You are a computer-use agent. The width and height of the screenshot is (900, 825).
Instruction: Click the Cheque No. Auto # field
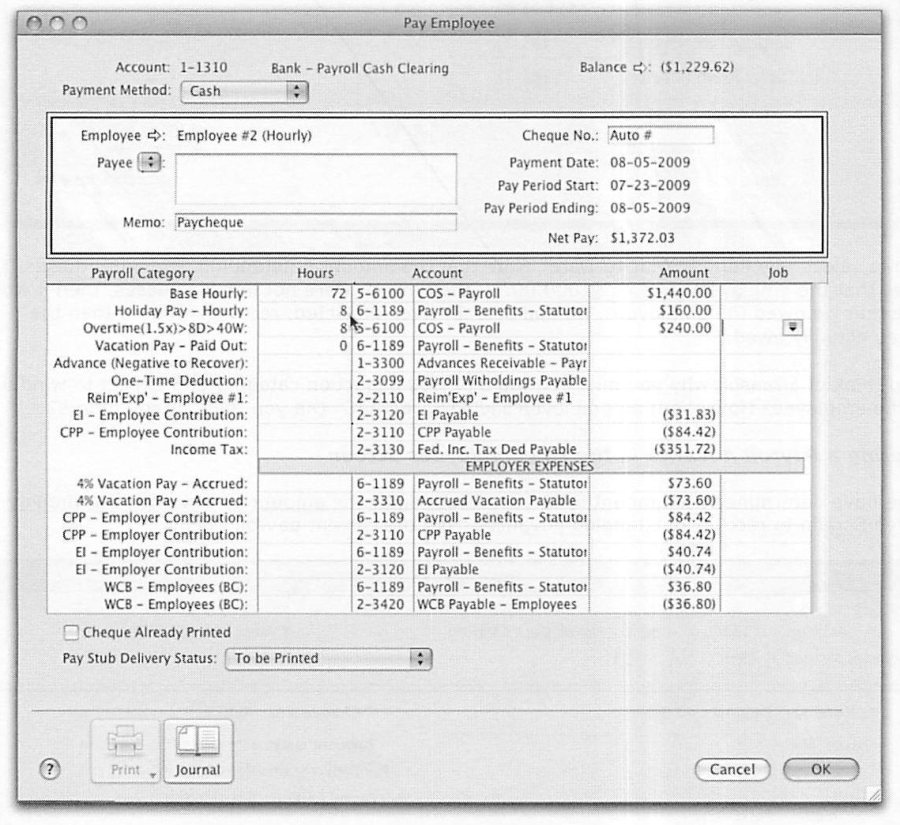click(x=661, y=135)
